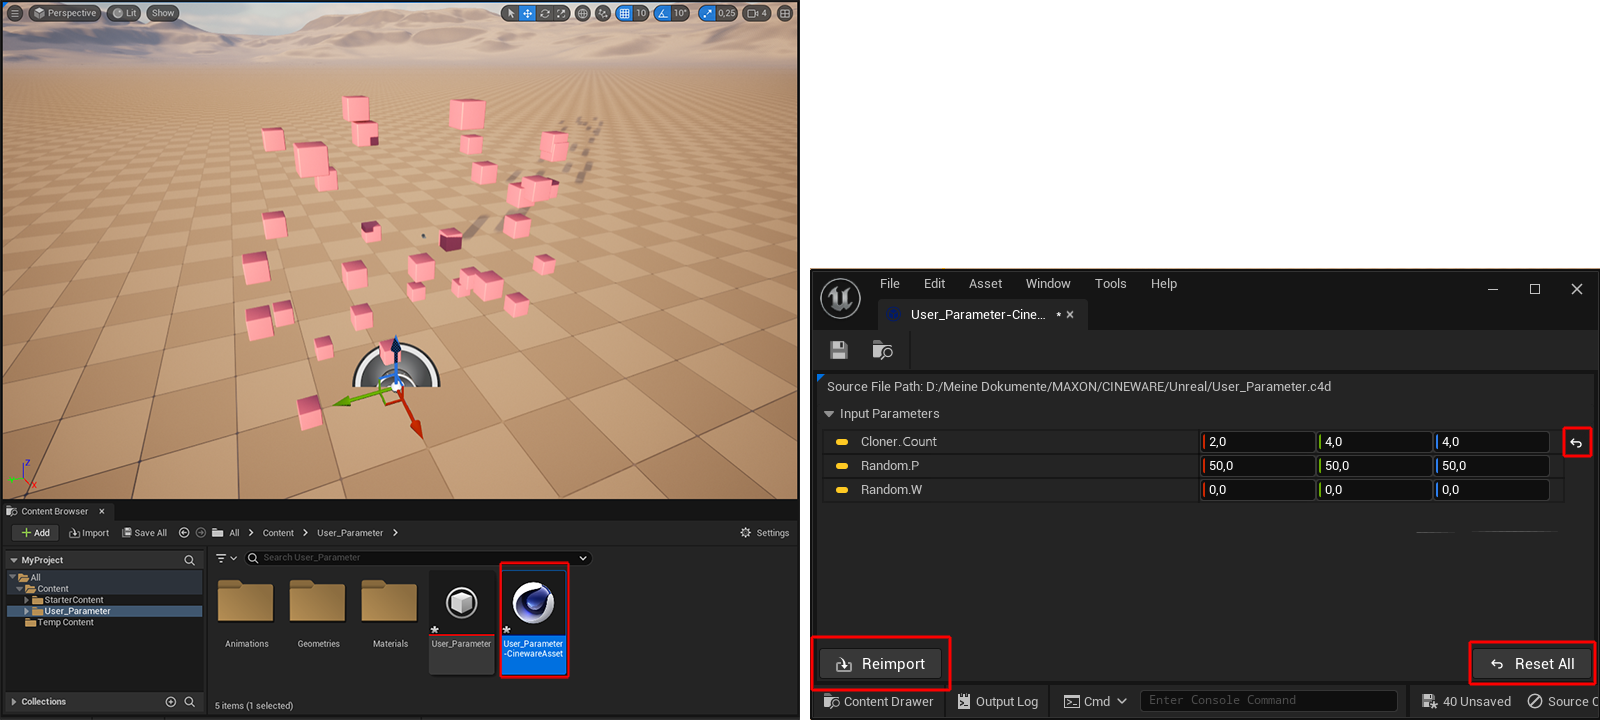The height and width of the screenshot is (720, 1600).
Task: Click the surface snapping icon
Action: click(x=603, y=13)
